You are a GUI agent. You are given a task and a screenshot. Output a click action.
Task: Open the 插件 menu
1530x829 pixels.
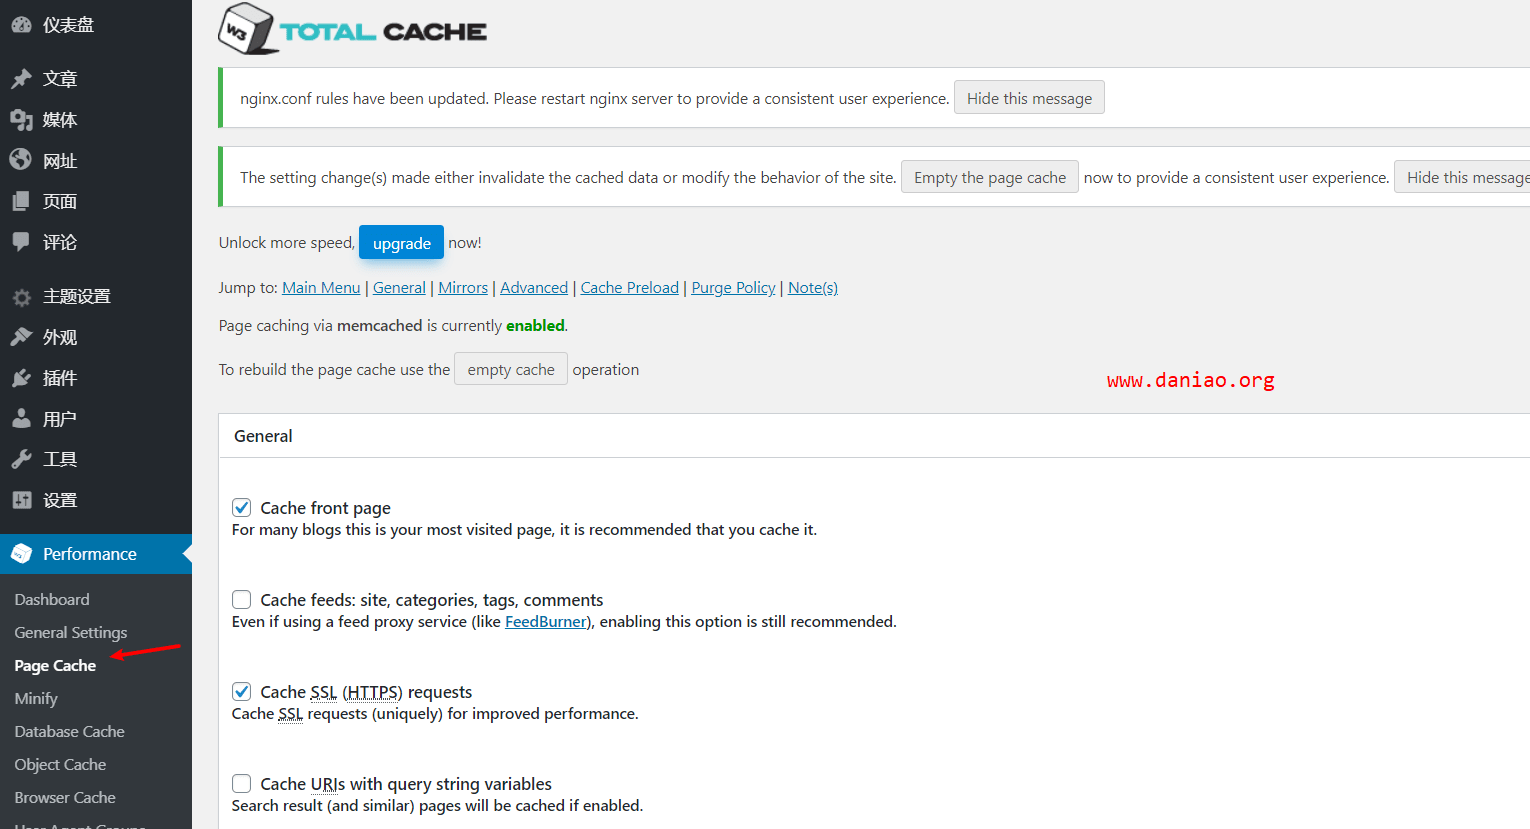pyautogui.click(x=96, y=378)
